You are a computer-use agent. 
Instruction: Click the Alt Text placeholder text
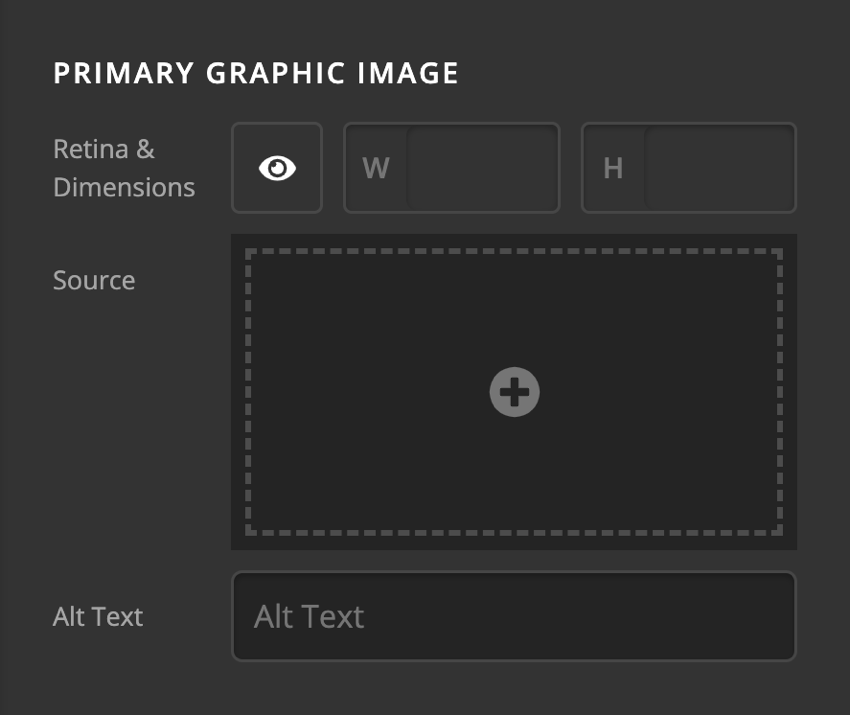[x=309, y=616]
